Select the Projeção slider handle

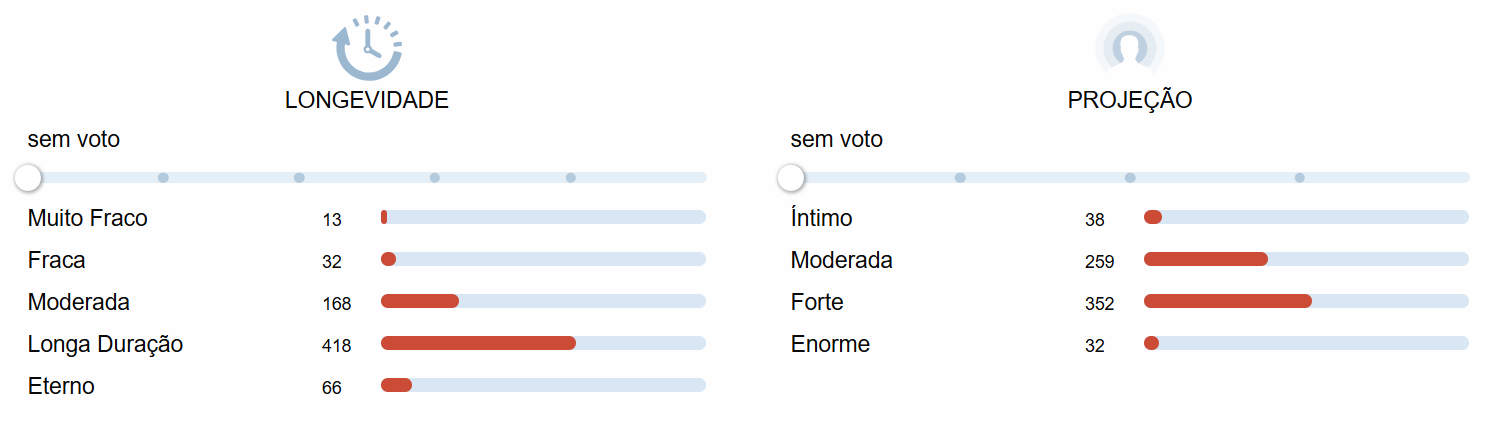click(x=791, y=178)
